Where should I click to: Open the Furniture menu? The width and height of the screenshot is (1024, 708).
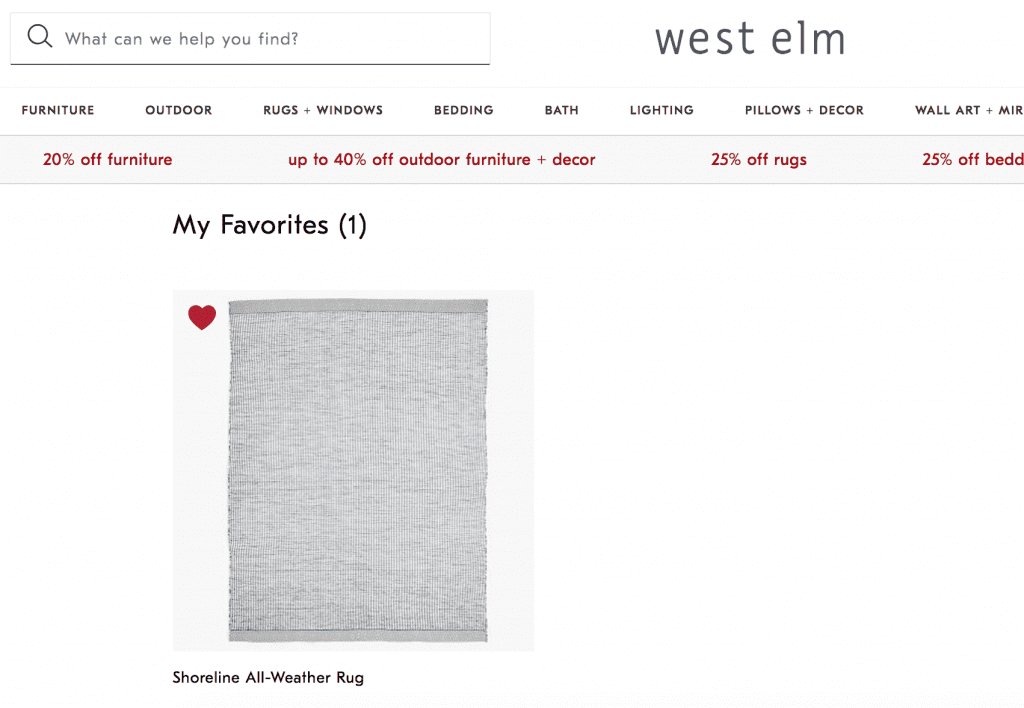coord(58,110)
